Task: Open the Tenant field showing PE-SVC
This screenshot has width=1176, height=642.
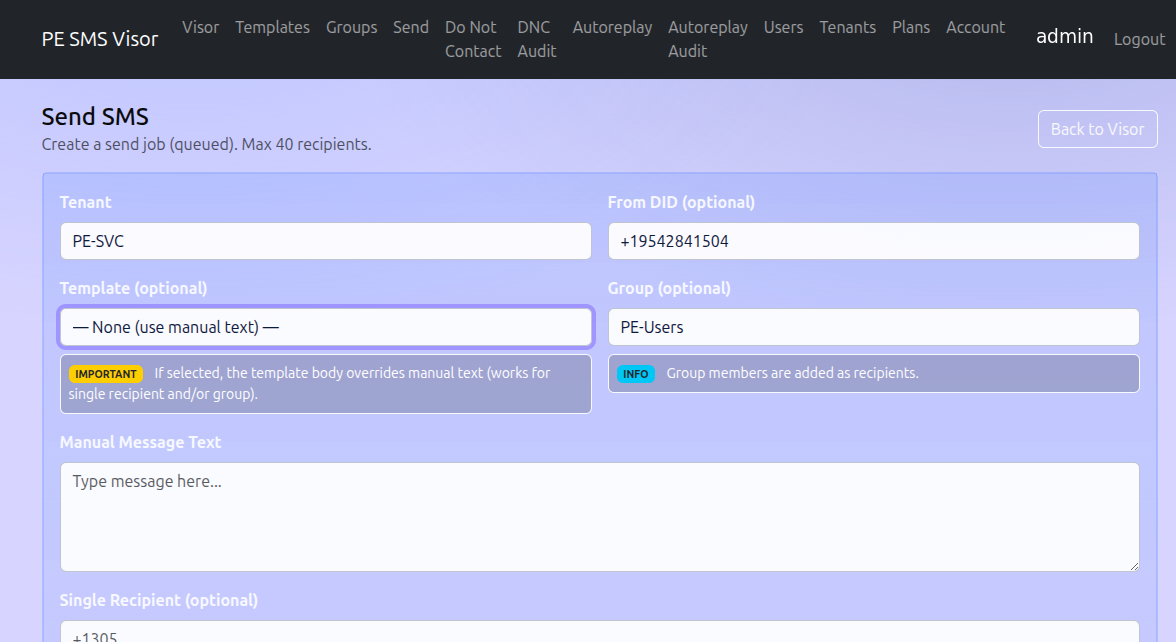Action: tap(325, 241)
